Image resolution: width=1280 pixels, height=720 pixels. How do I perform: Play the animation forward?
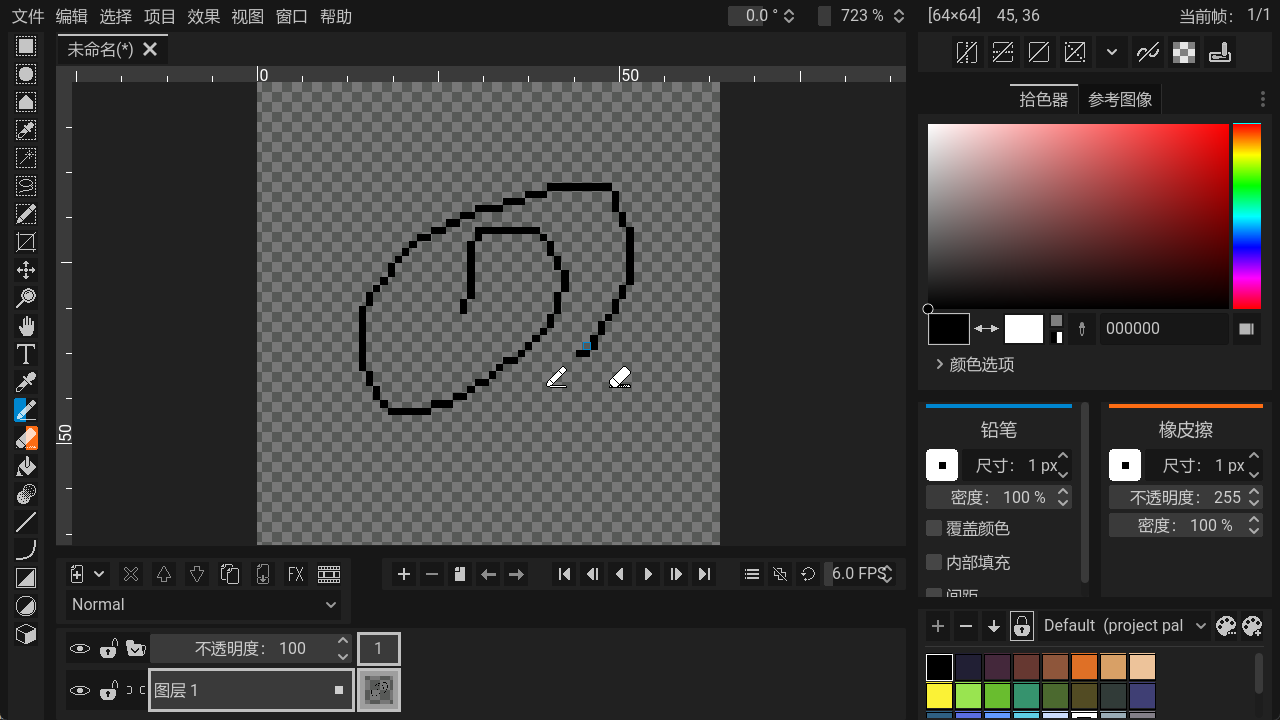[648, 574]
